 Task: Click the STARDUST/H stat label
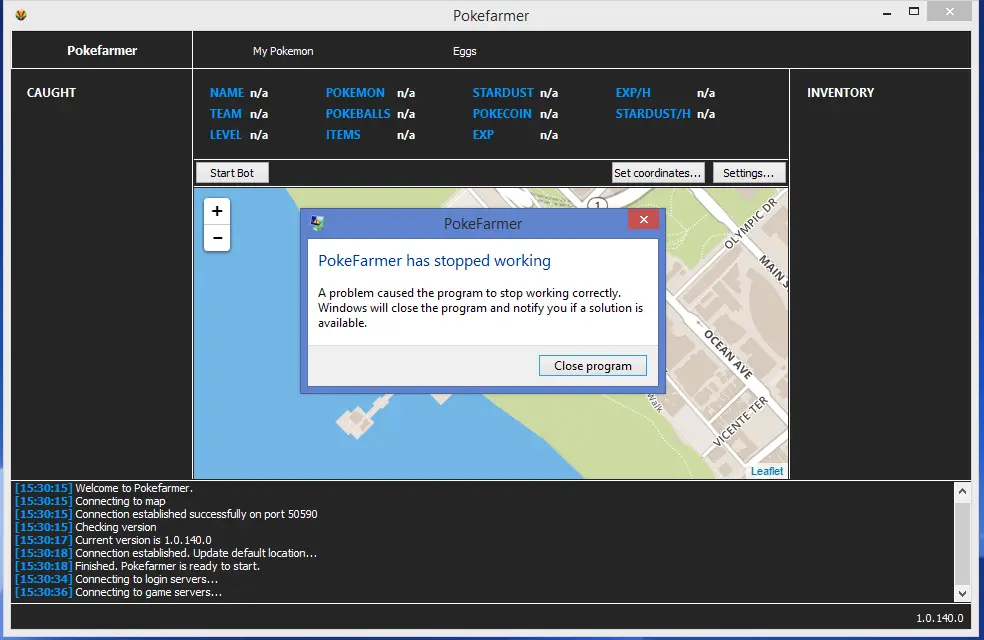click(x=653, y=114)
